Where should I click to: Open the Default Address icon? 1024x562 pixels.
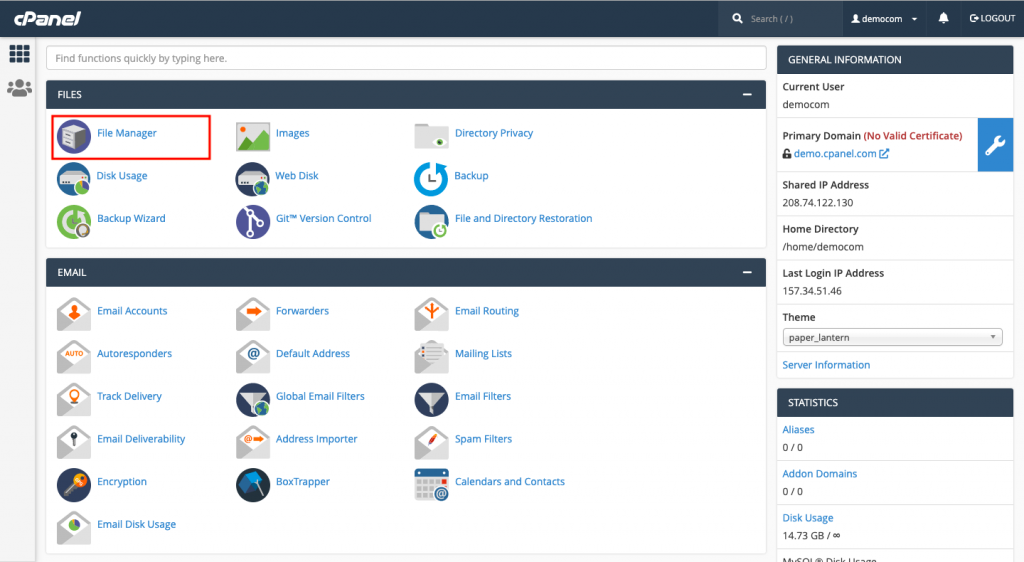pyautogui.click(x=253, y=356)
